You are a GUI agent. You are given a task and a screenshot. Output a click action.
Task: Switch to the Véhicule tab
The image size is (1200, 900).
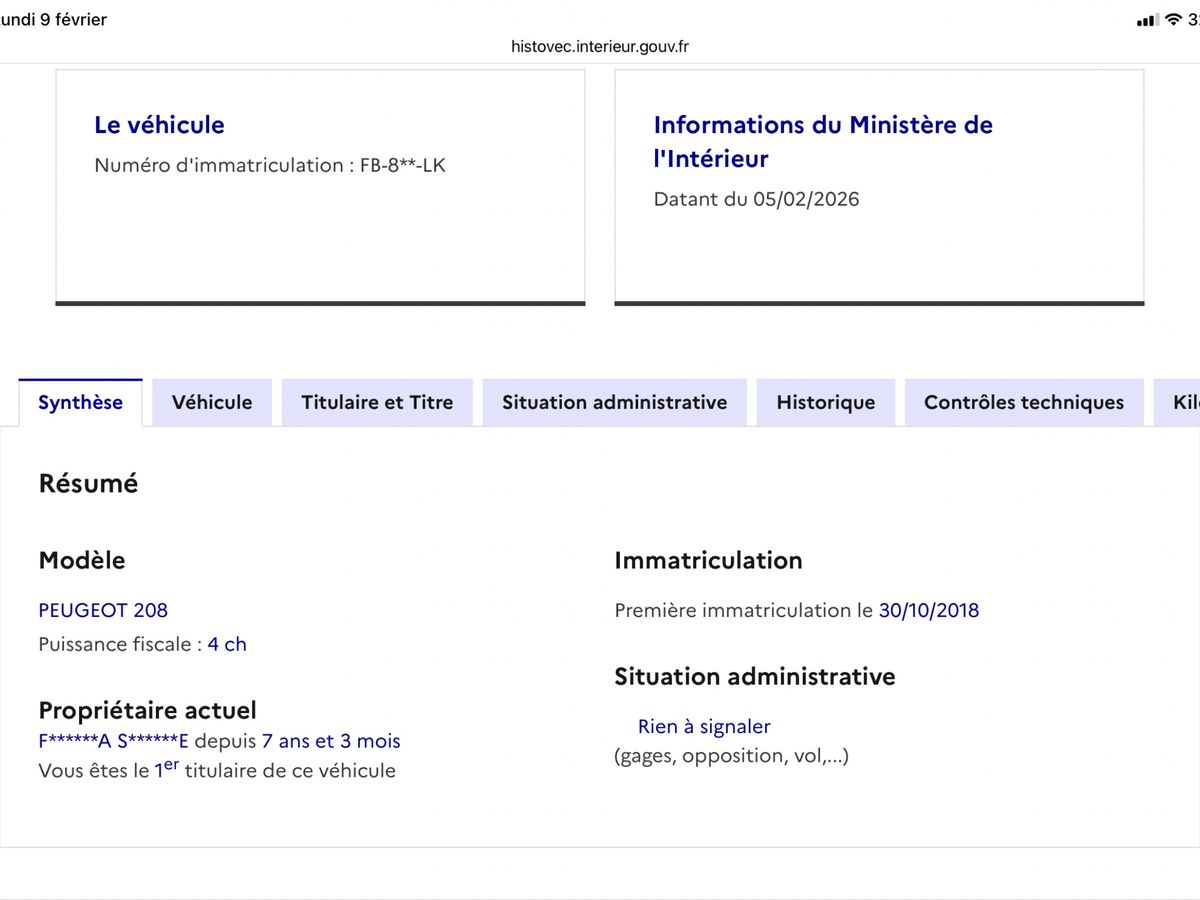[212, 402]
